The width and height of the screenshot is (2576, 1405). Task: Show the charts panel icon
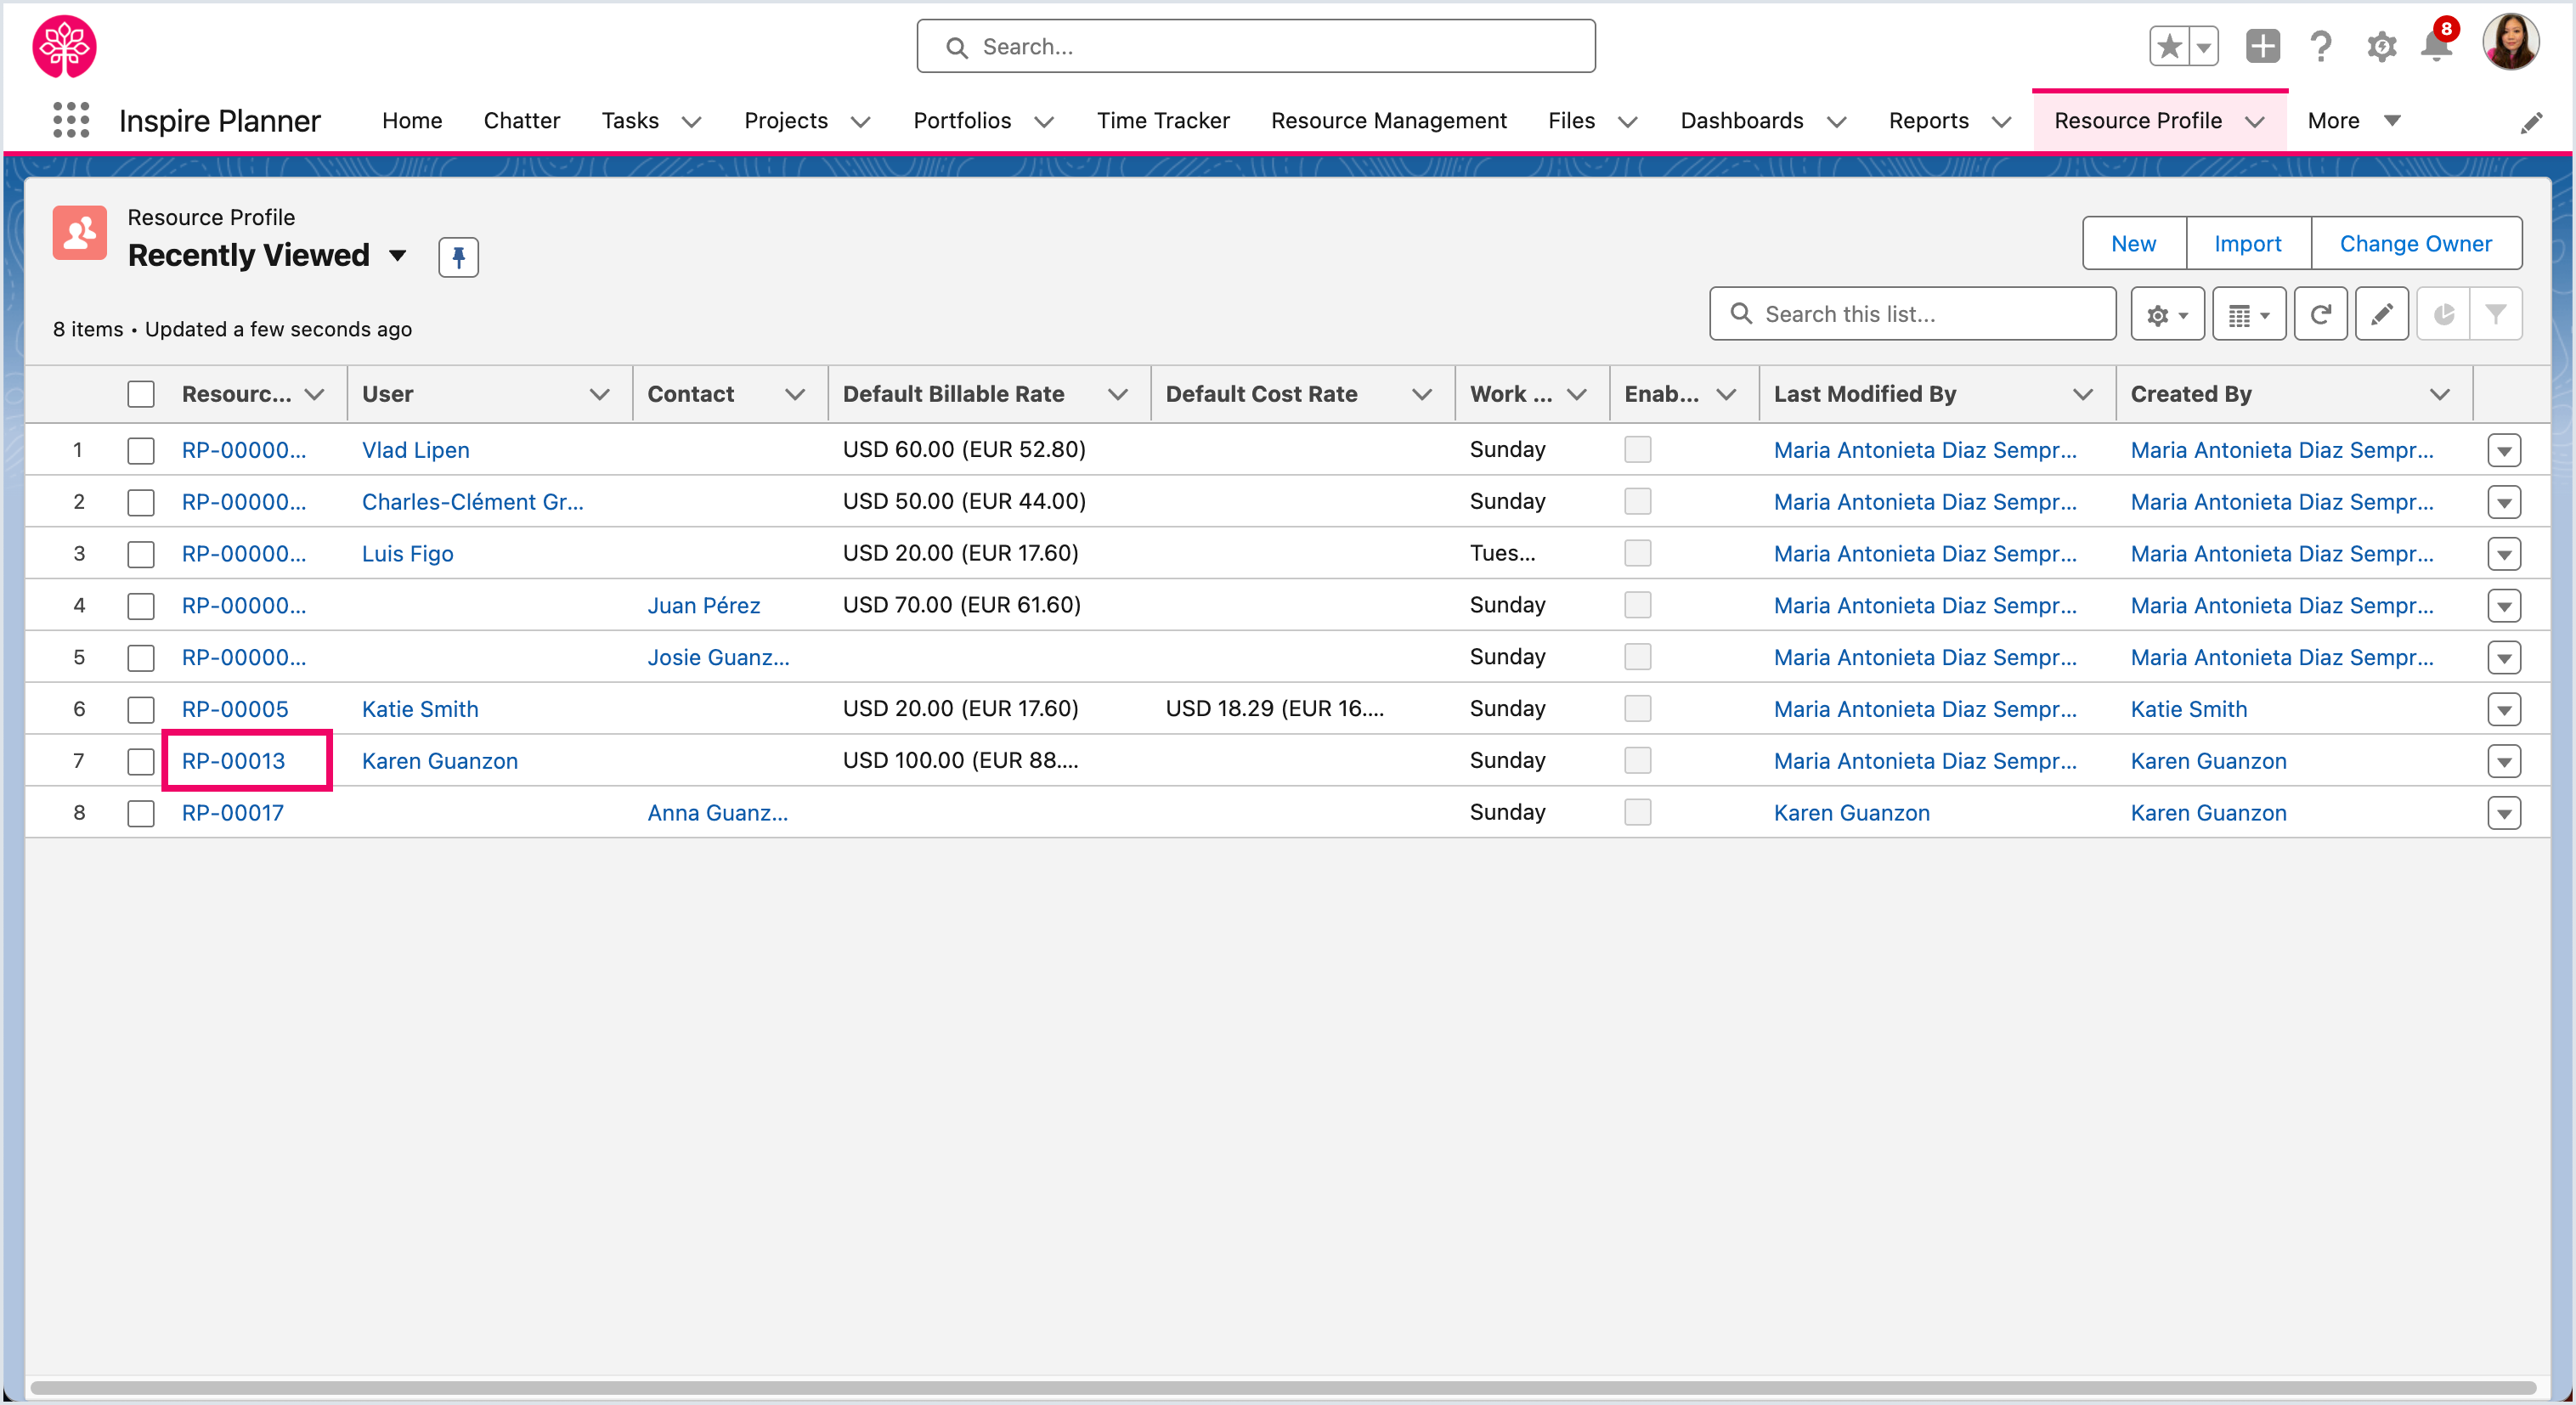[x=2444, y=315]
